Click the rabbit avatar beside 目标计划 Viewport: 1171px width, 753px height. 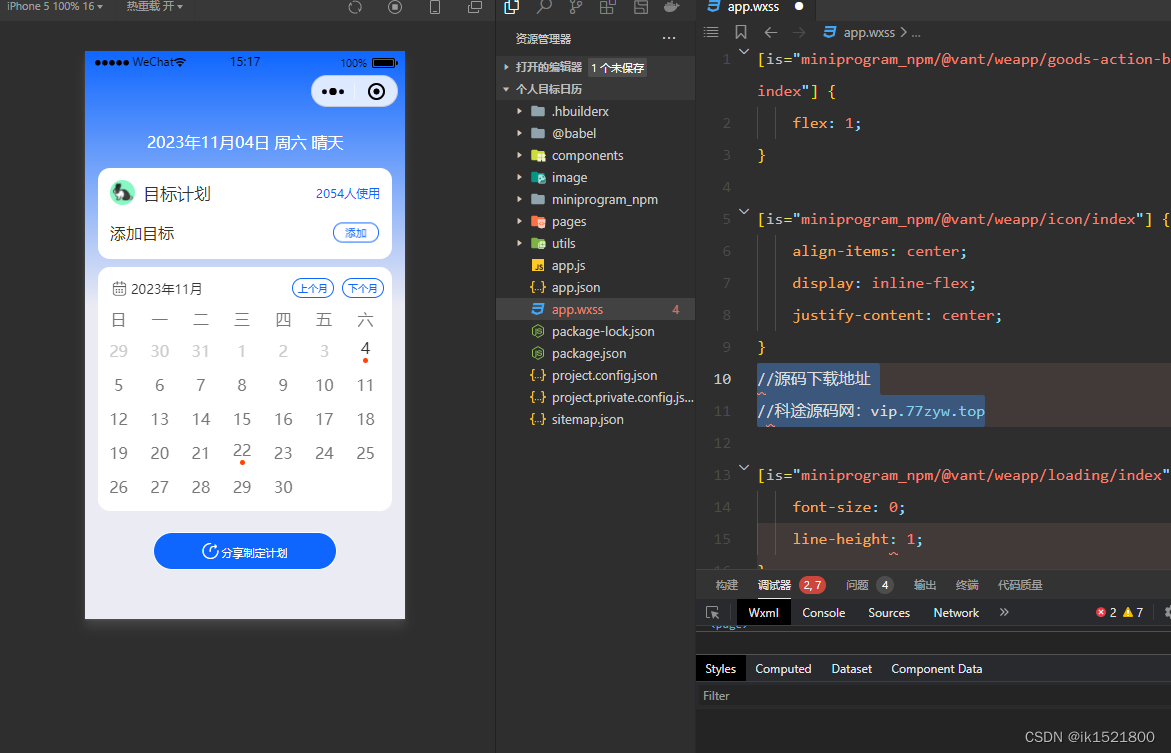[122, 193]
